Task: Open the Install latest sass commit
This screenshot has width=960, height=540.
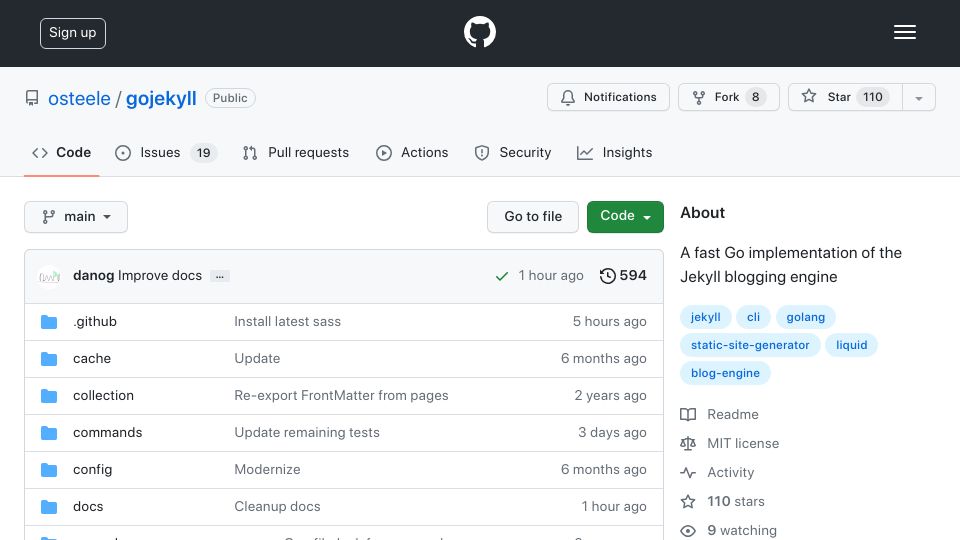Action: tap(288, 321)
